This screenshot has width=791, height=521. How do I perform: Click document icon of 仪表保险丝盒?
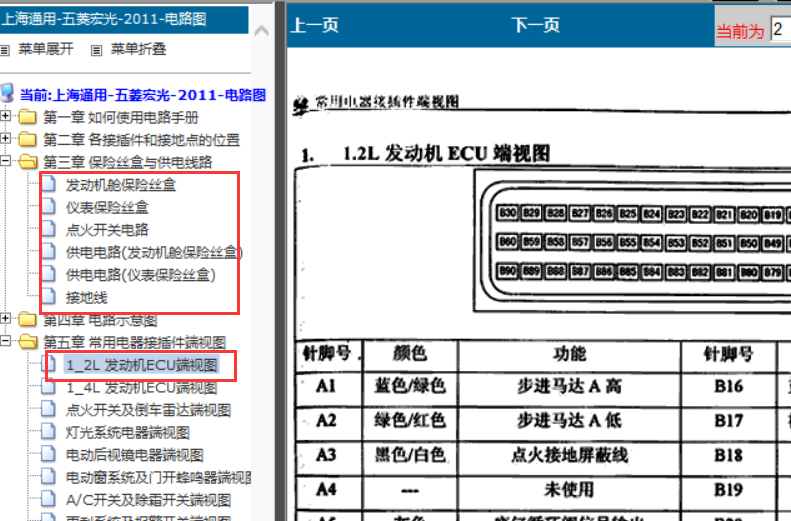tap(49, 206)
